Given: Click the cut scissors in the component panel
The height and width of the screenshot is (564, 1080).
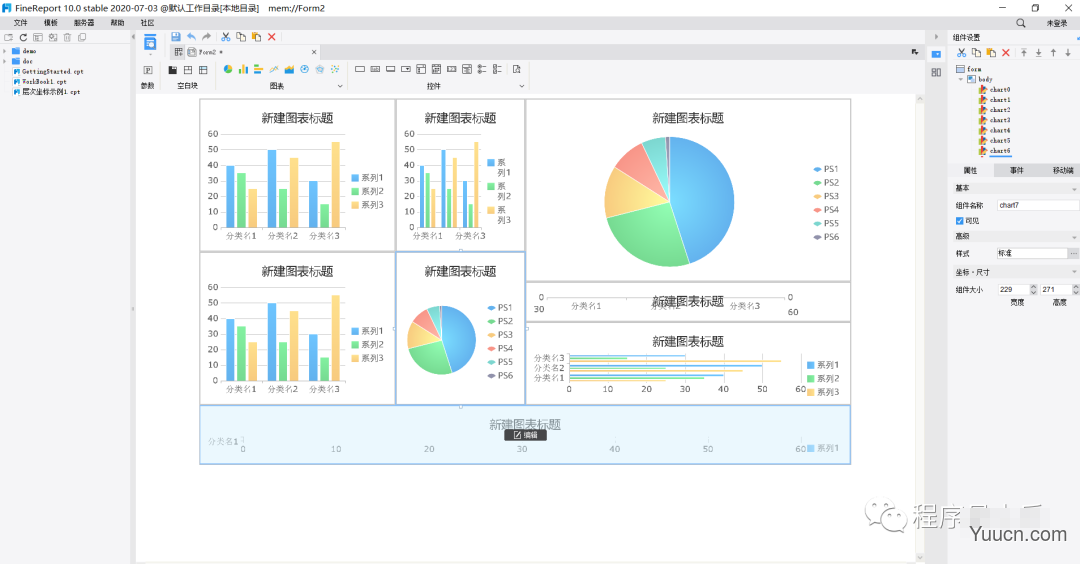Looking at the screenshot, I should coord(962,52).
